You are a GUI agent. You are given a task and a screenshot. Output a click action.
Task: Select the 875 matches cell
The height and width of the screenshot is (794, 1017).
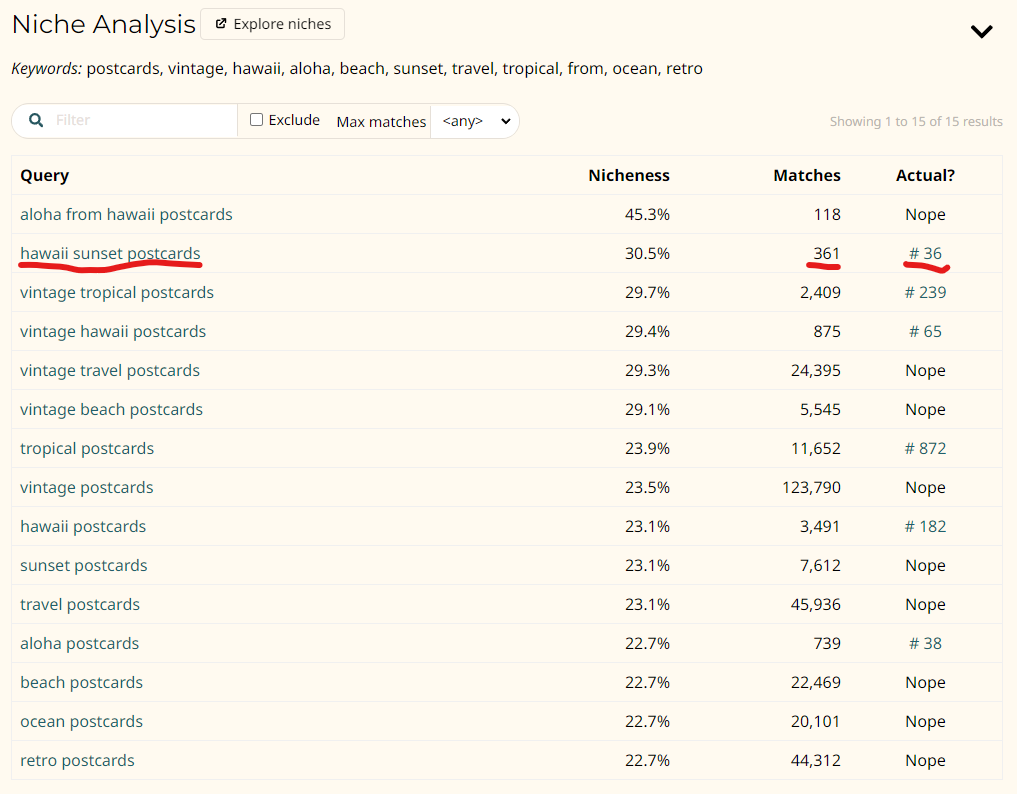(827, 331)
